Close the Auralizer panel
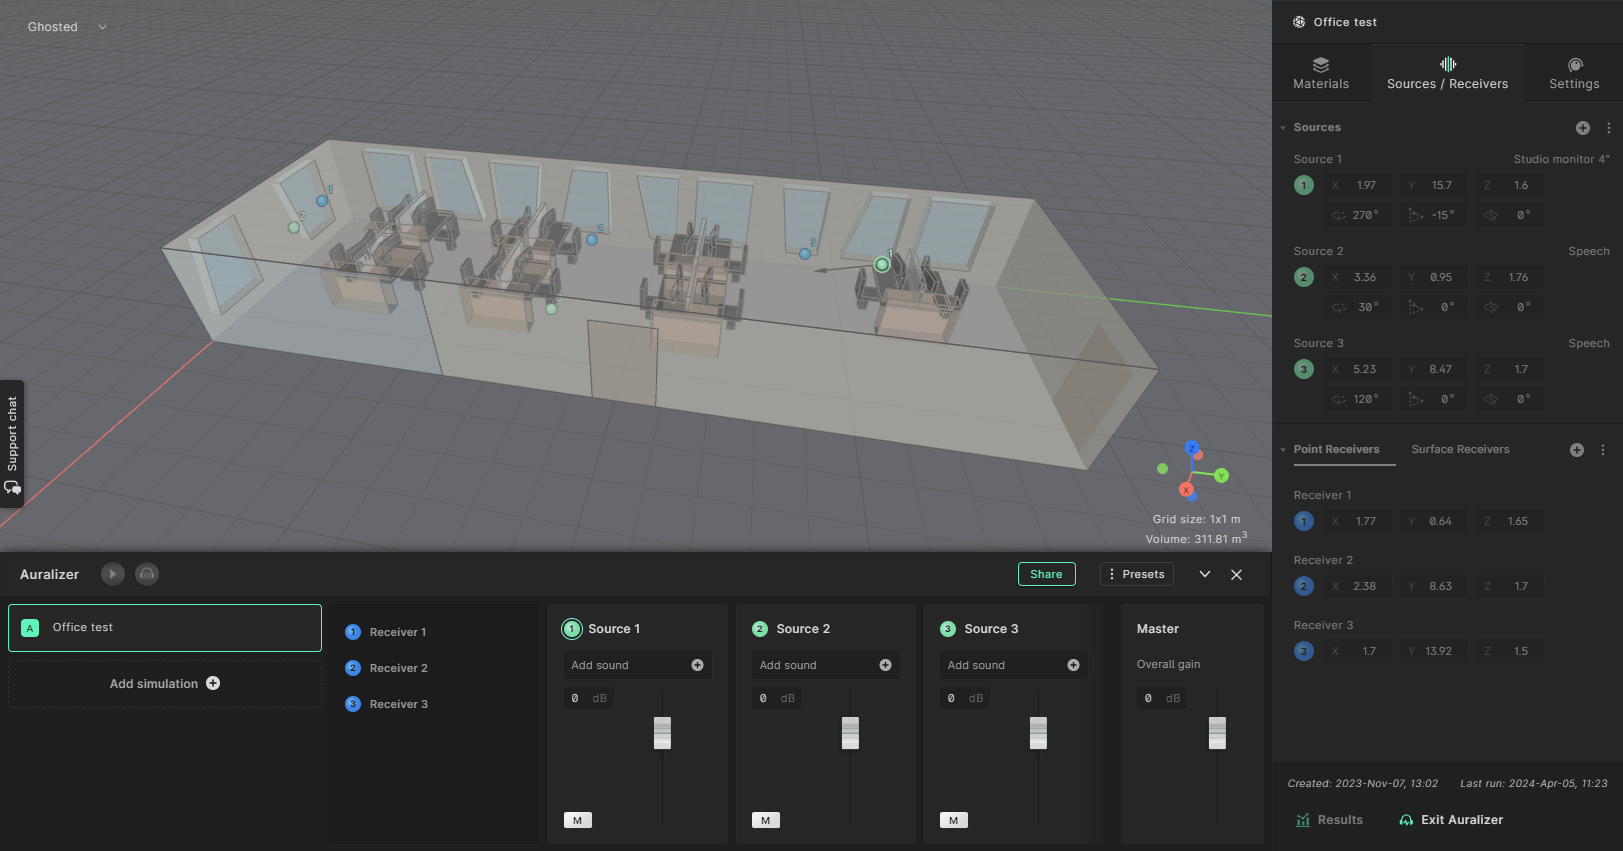Viewport: 1623px width, 851px height. (x=1237, y=574)
